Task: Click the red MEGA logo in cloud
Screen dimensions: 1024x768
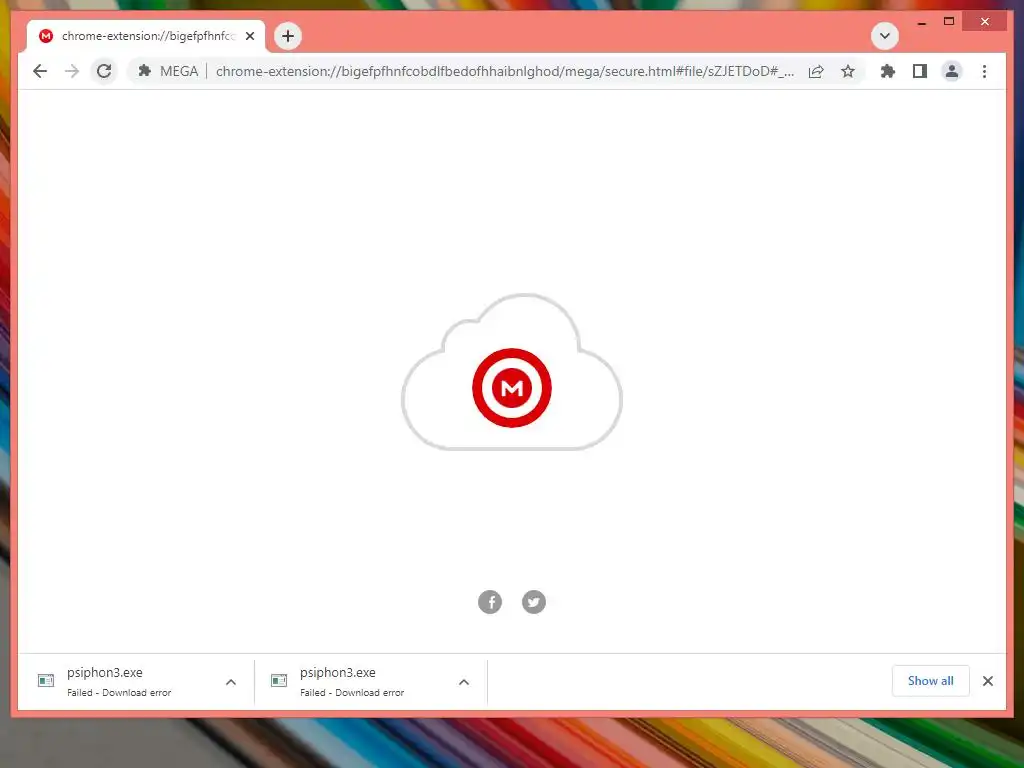Action: point(512,388)
